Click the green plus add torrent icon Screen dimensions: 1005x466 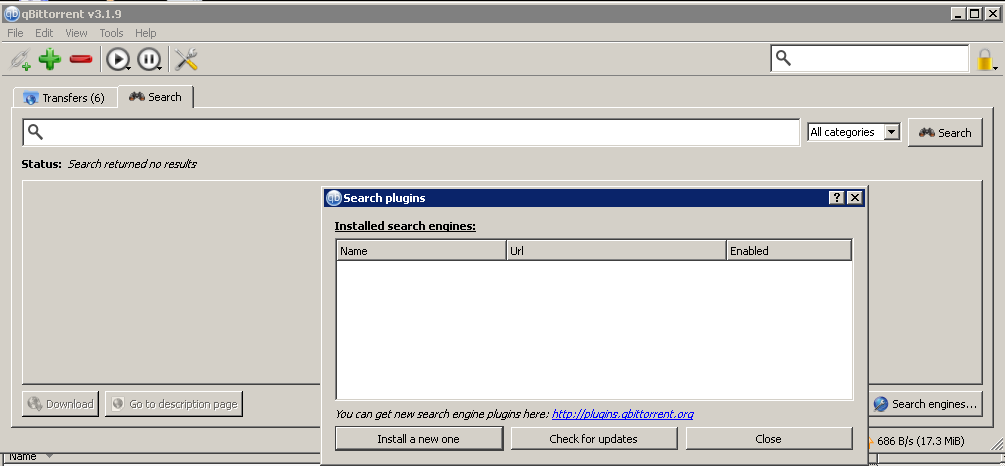click(50, 60)
